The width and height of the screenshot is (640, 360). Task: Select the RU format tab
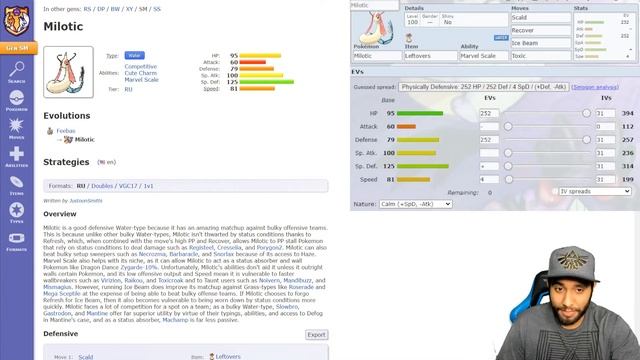coord(81,186)
